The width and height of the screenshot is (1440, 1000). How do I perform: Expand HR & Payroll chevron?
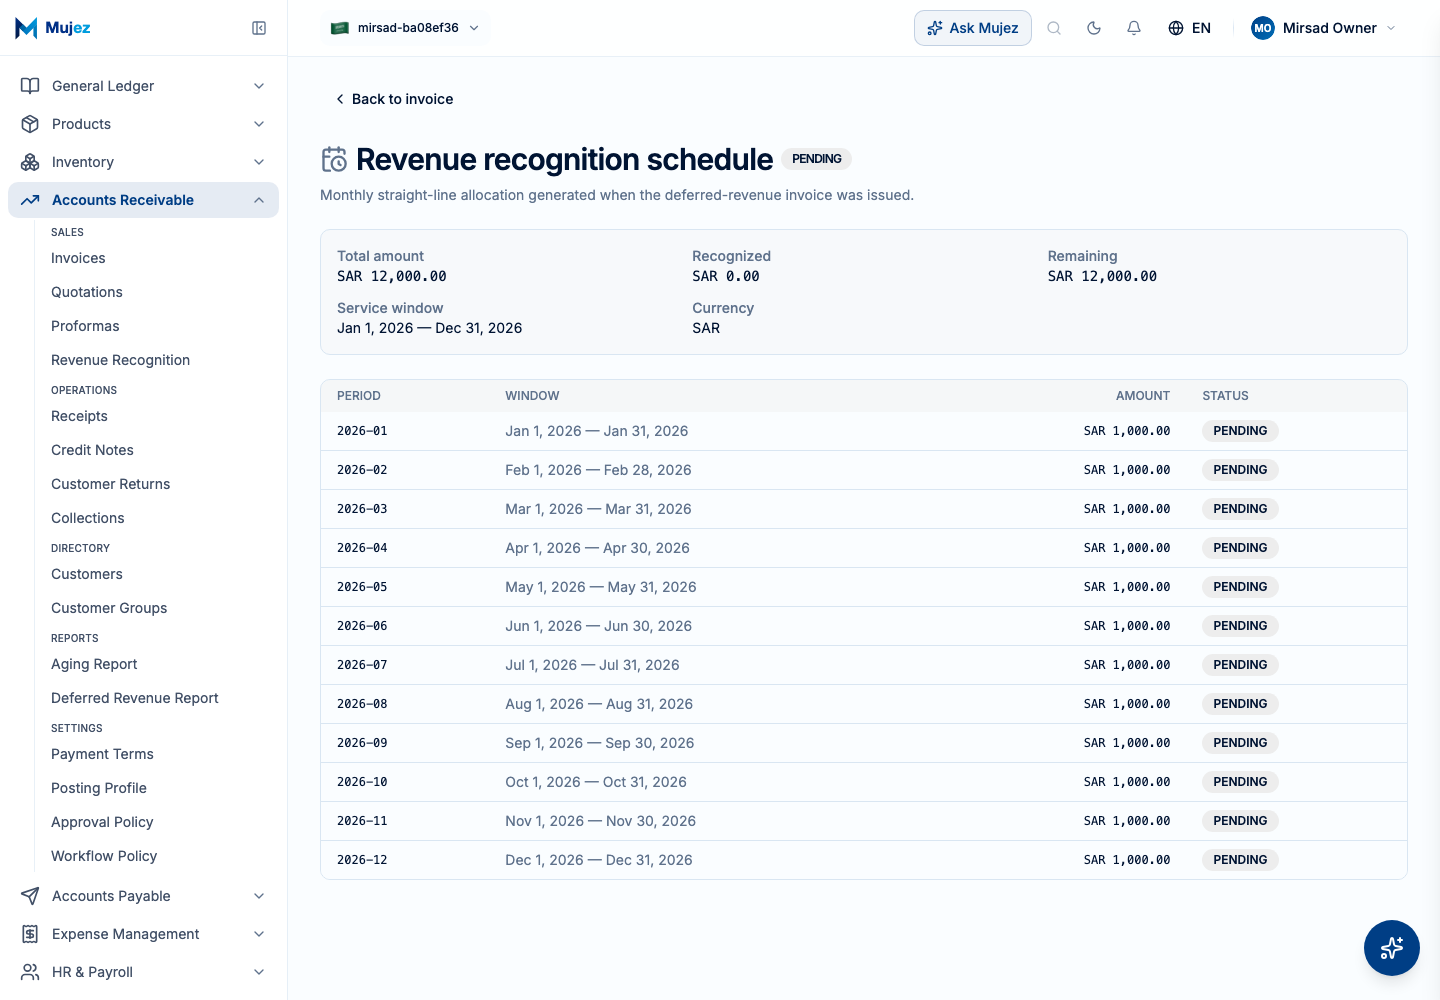(259, 972)
